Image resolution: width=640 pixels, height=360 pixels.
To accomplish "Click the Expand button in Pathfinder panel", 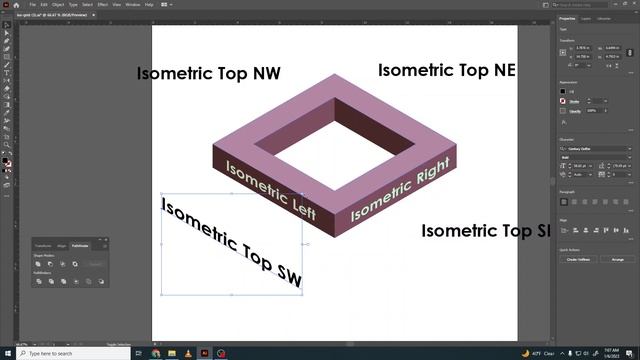I will (x=95, y=264).
